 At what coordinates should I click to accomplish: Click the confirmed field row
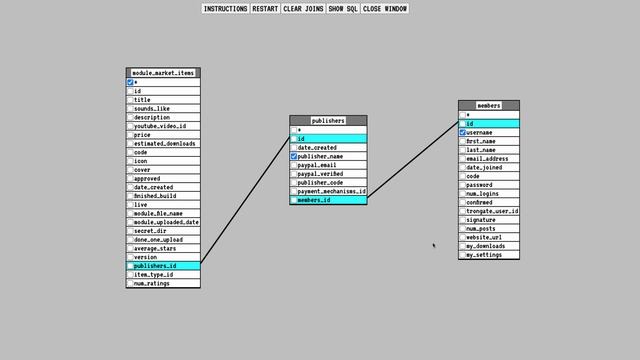[489, 202]
